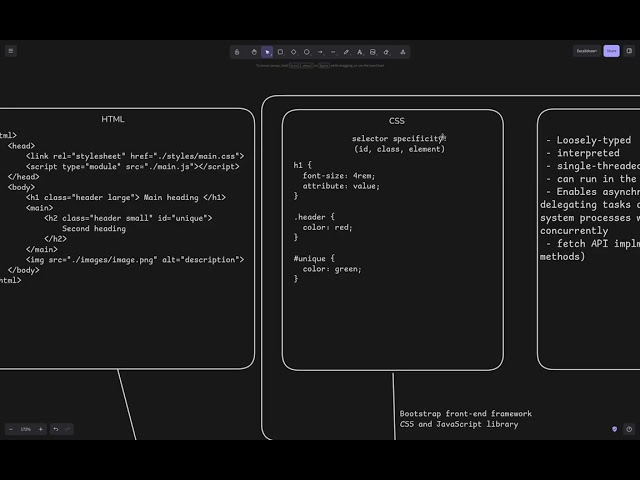Click the h1 'Main heading' line
Screen dimensions: 640x480
(x=126, y=198)
